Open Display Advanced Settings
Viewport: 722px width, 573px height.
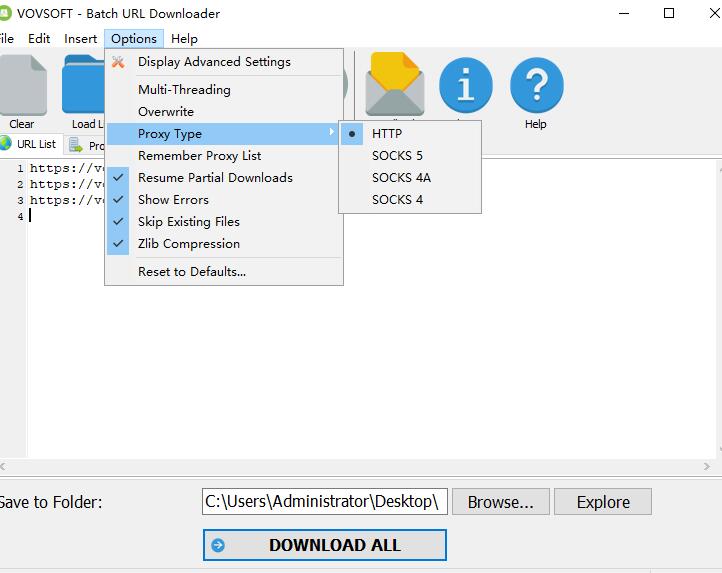224,62
